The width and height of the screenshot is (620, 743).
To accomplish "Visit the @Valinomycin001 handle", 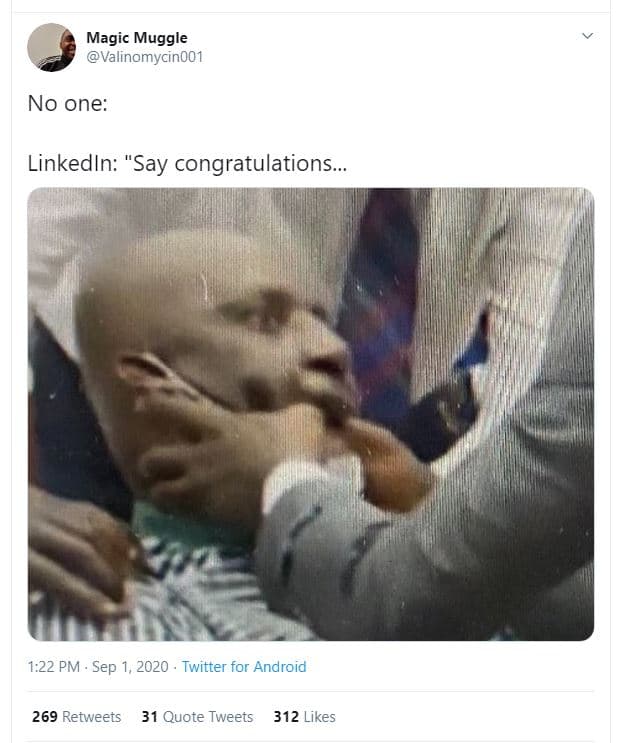I will pyautogui.click(x=144, y=57).
